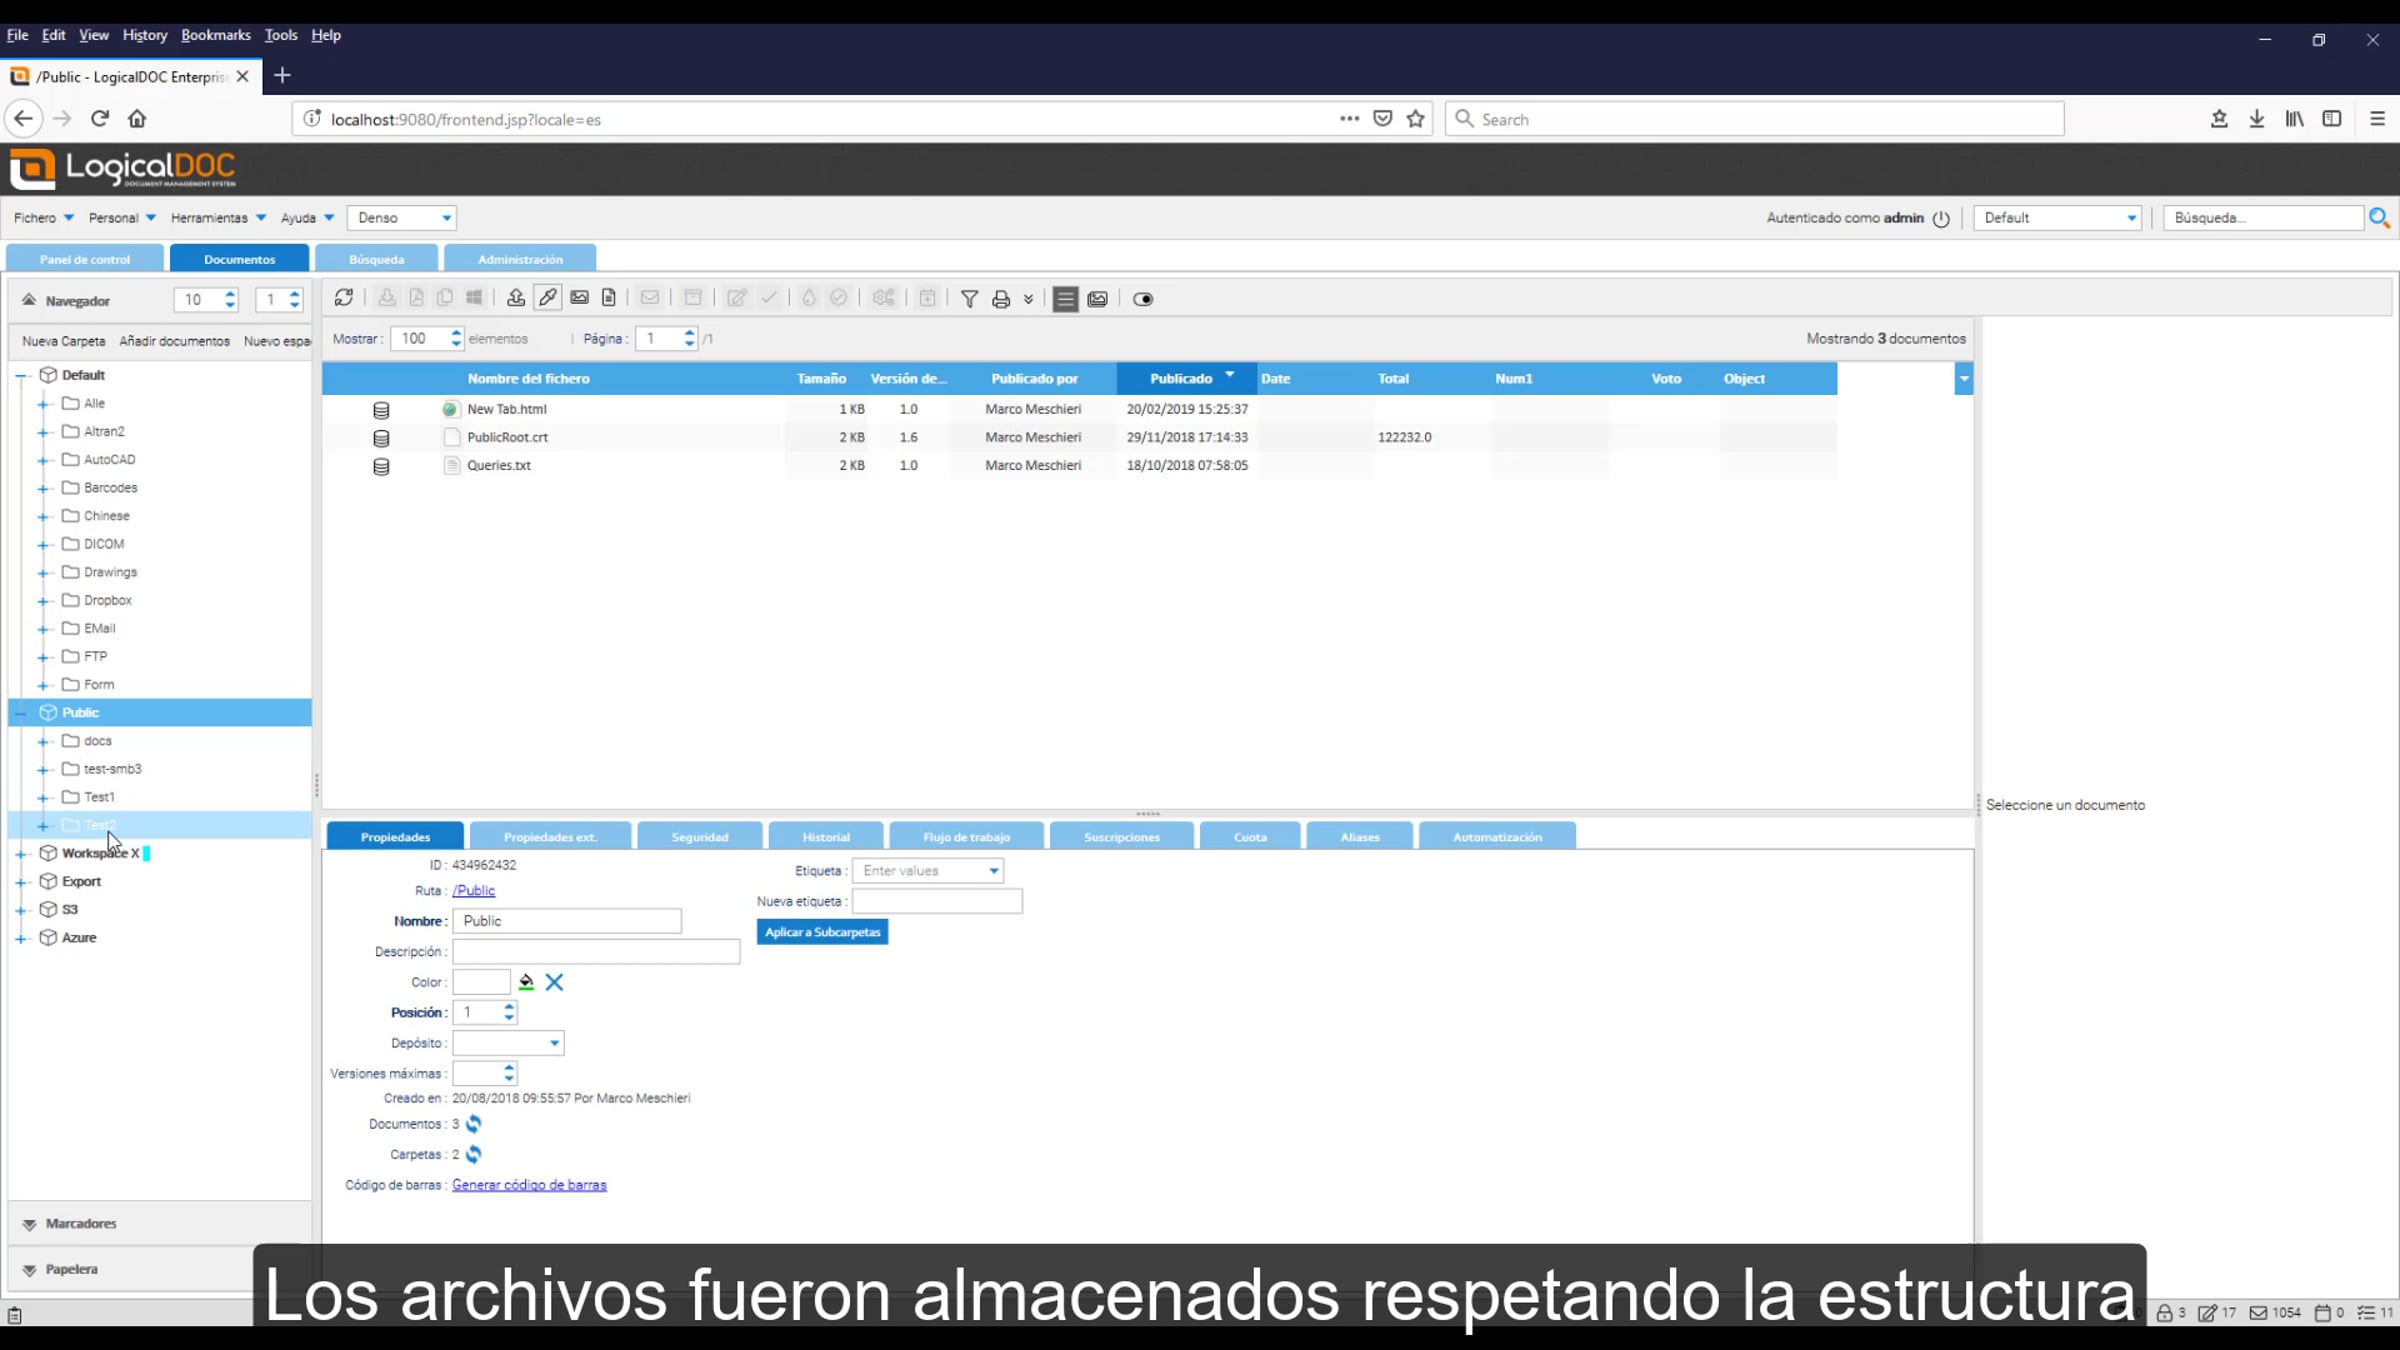Expand the Marcadores section
The image size is (2400, 1350).
pos(30,1224)
